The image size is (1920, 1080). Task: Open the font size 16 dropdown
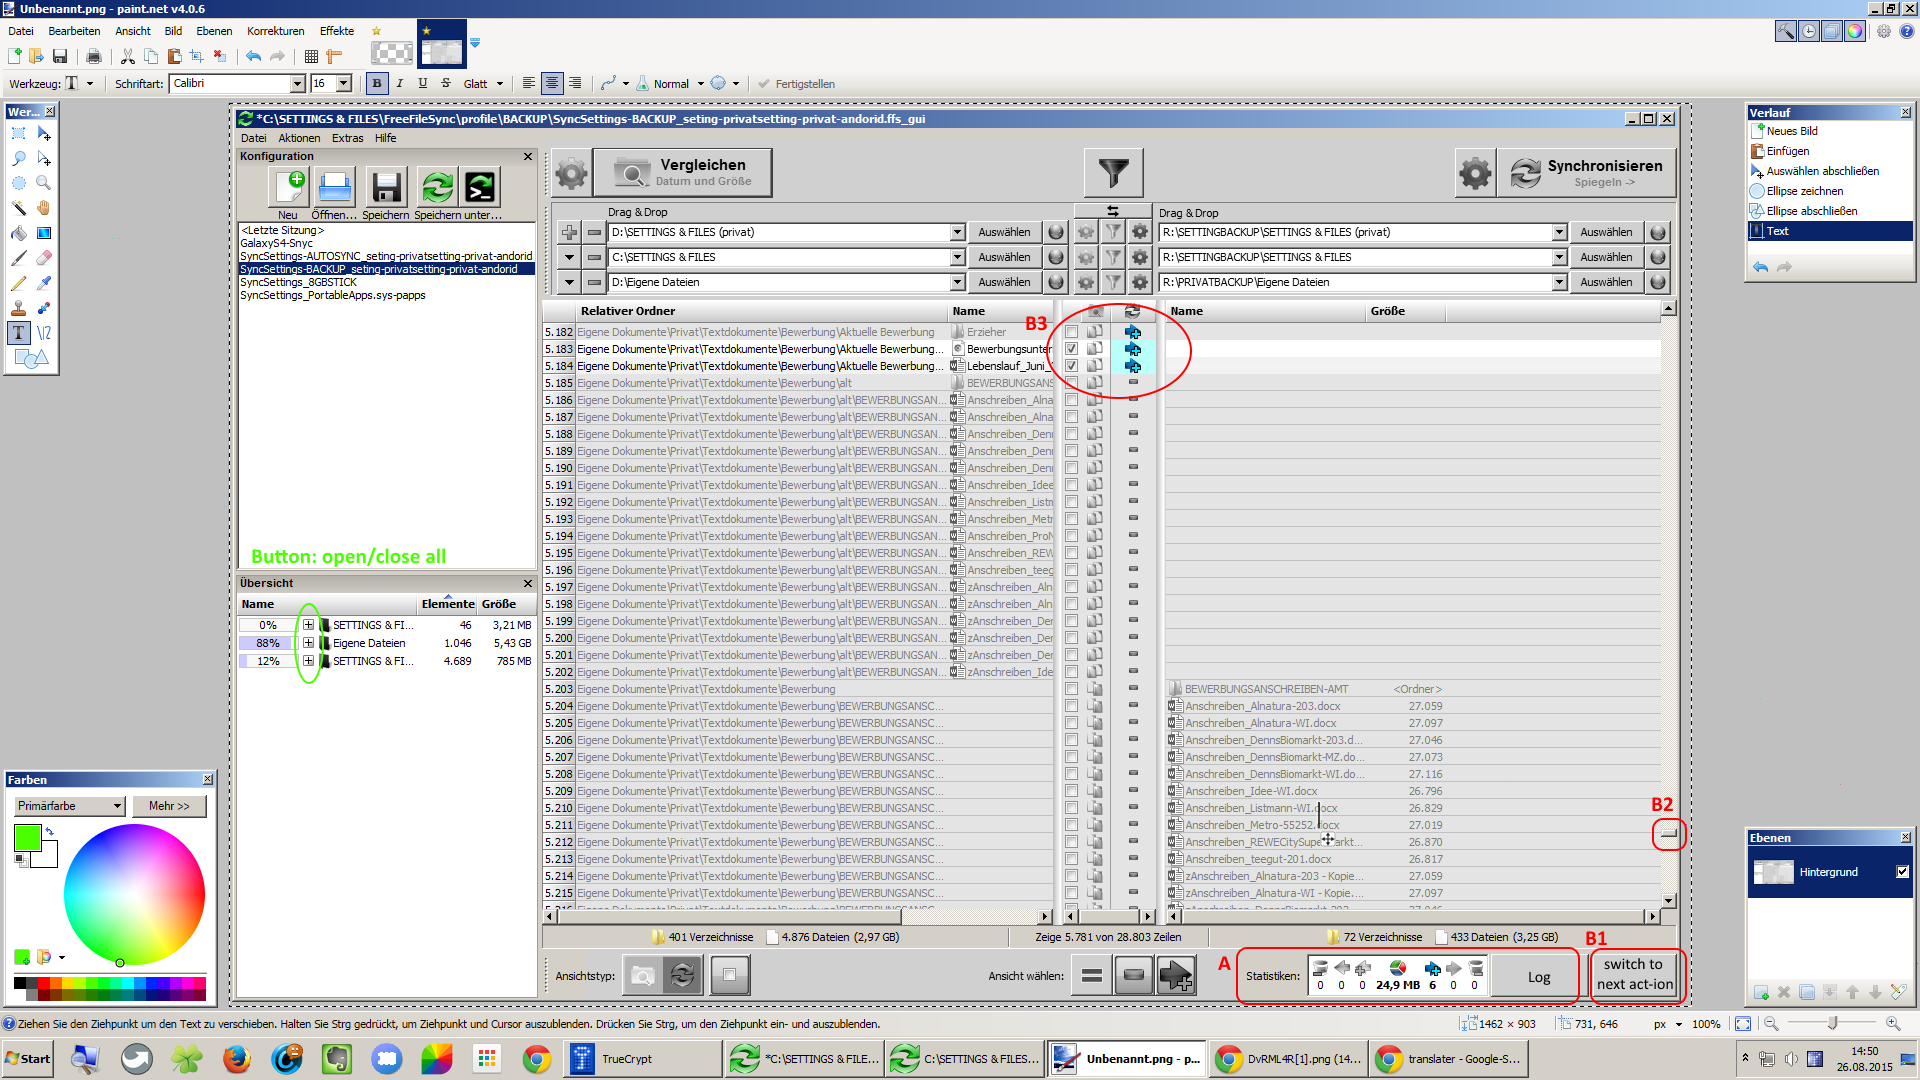coord(344,83)
